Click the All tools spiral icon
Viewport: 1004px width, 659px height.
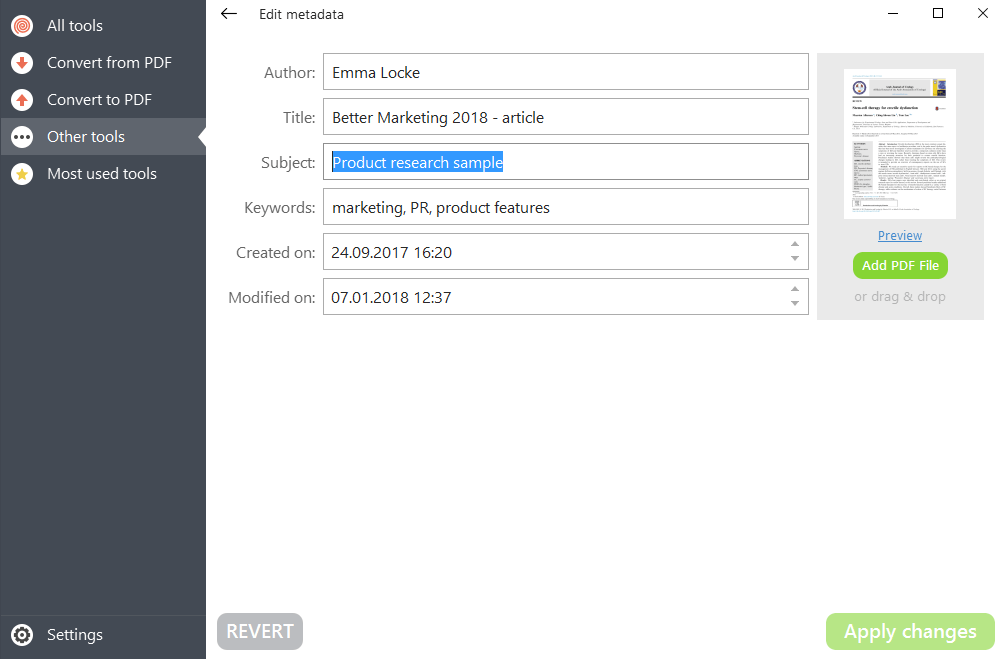22,26
